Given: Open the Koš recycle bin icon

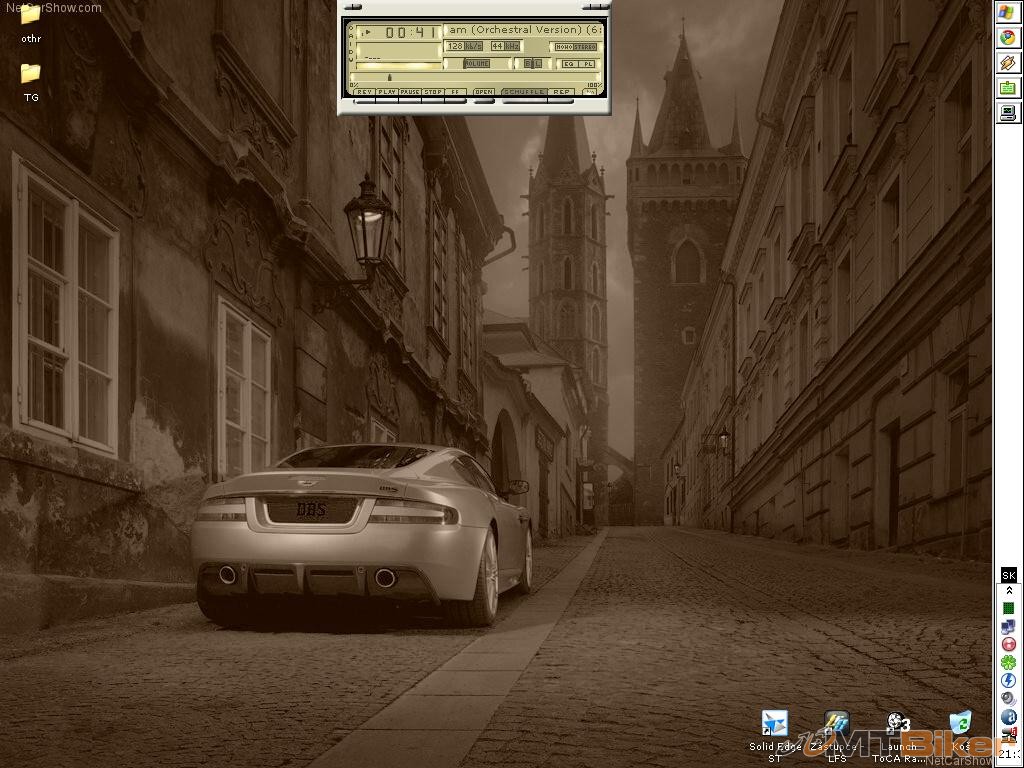Looking at the screenshot, I should tap(960, 723).
